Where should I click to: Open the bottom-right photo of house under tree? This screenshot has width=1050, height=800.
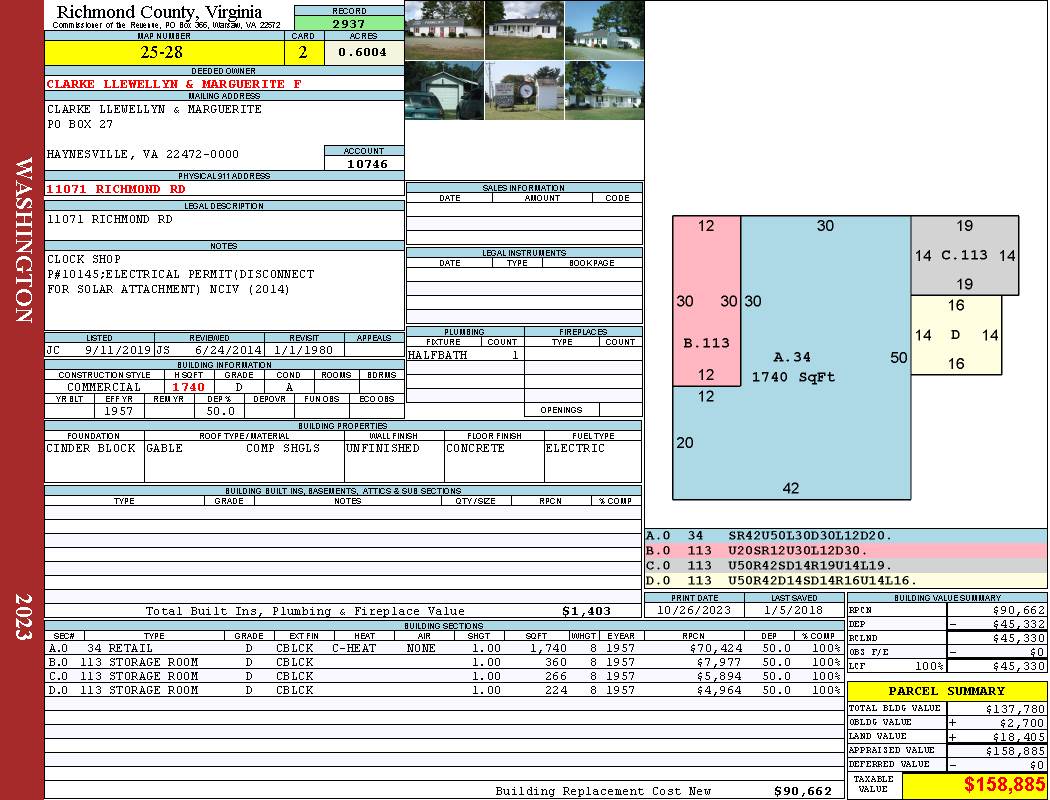point(604,90)
